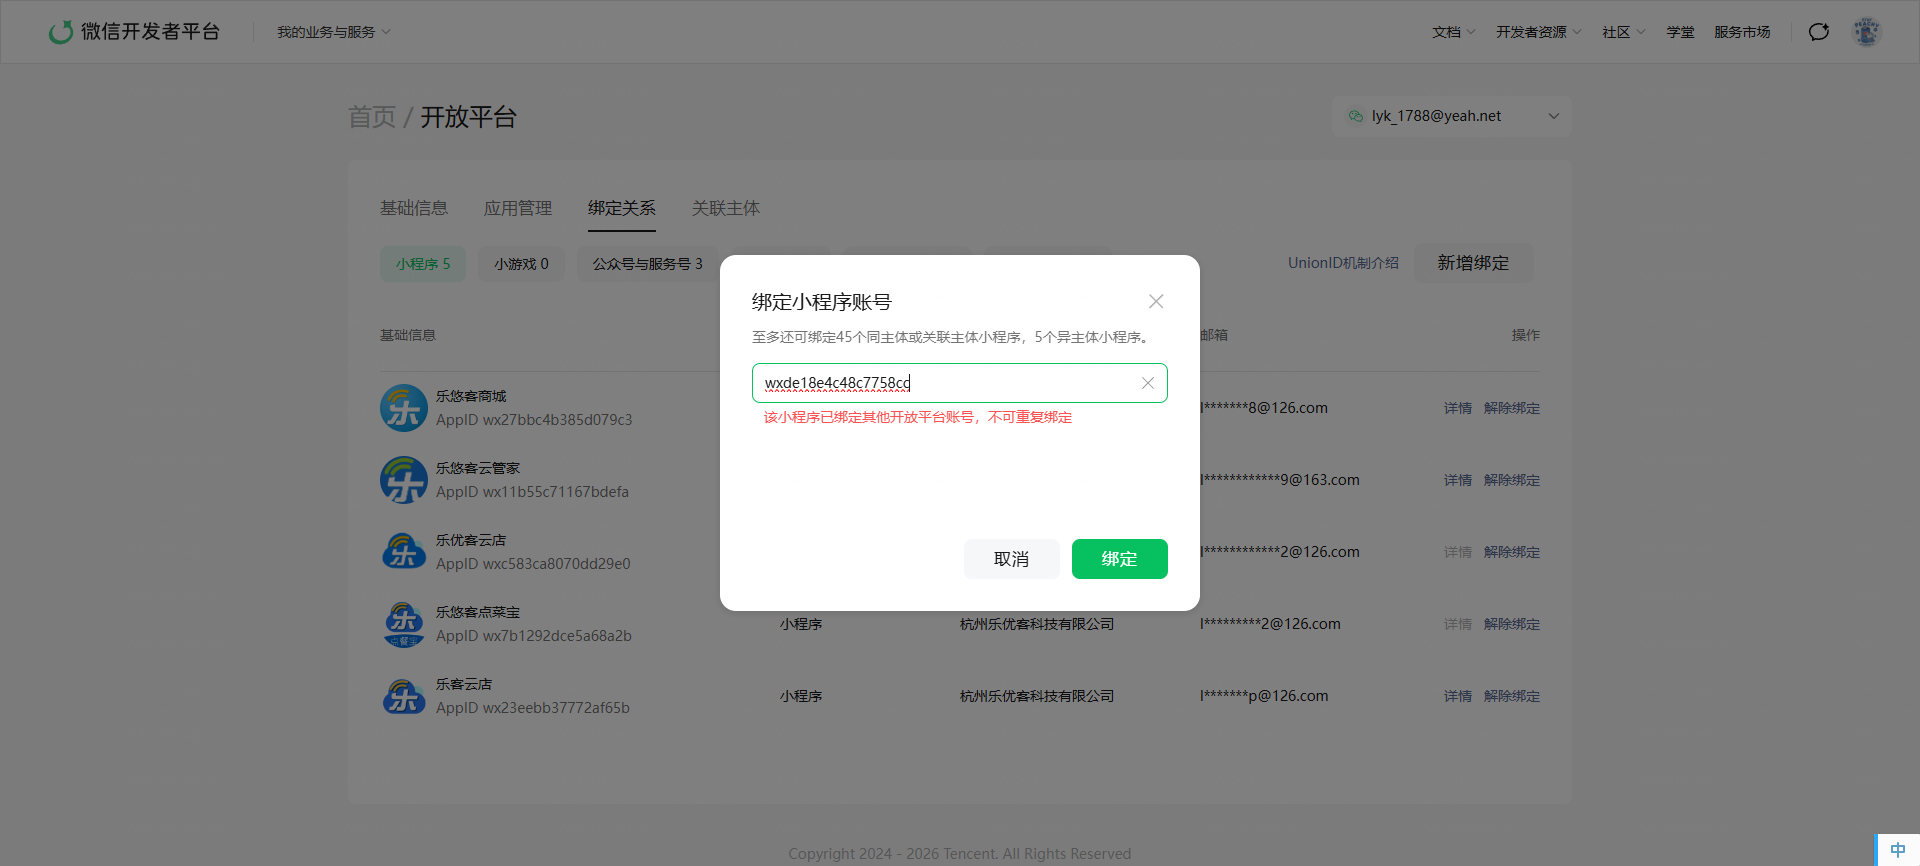This screenshot has height=866, width=1920.
Task: Expand the 文档 menu
Action: click(1454, 32)
